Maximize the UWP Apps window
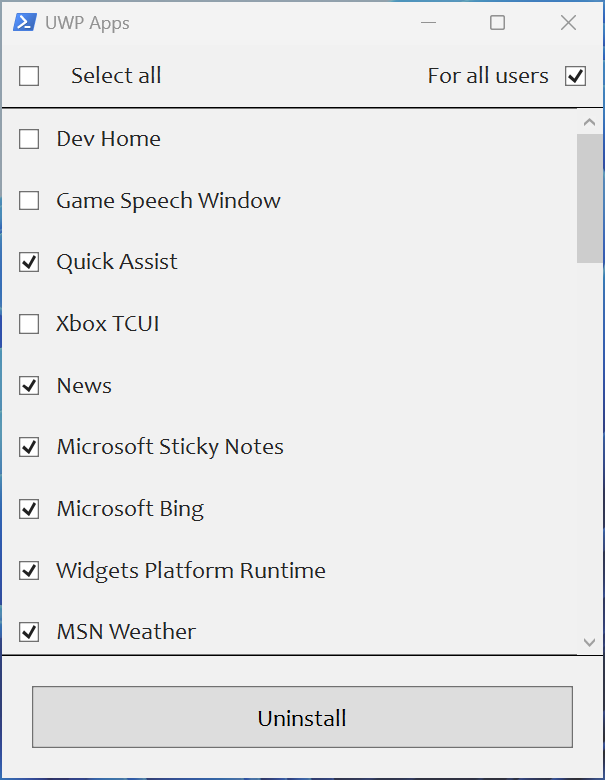This screenshot has height=780, width=605. (497, 23)
